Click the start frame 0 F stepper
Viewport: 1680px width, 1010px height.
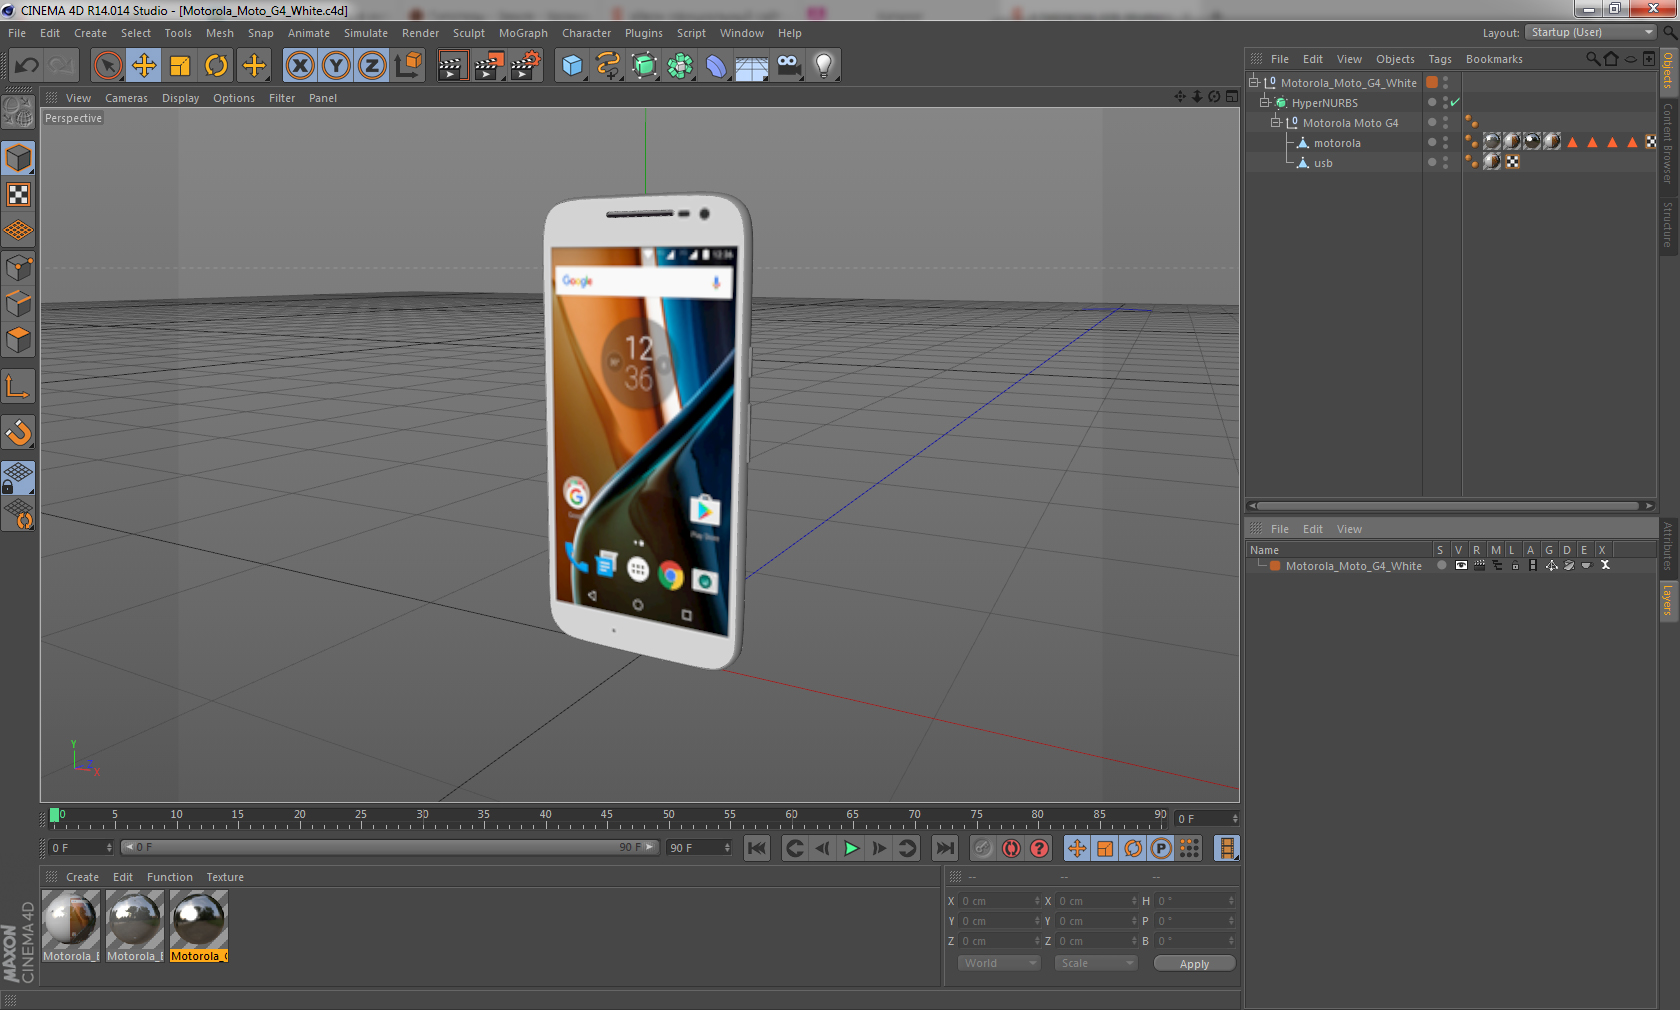pos(110,848)
